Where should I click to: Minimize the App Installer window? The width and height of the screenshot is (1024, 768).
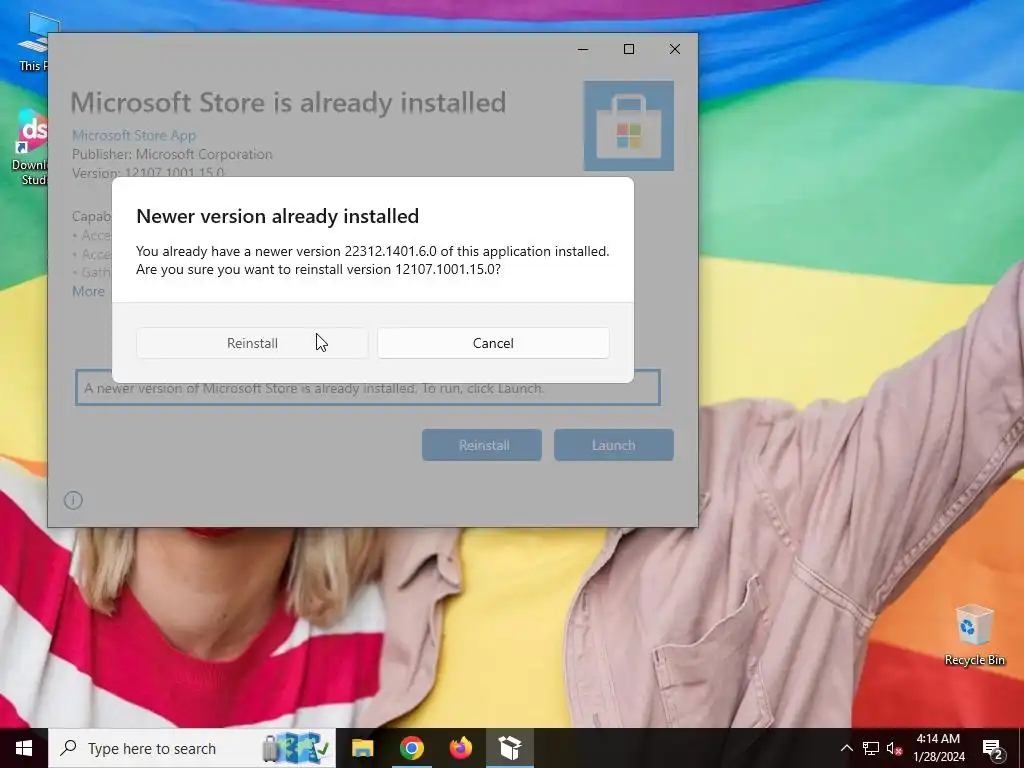[583, 50]
